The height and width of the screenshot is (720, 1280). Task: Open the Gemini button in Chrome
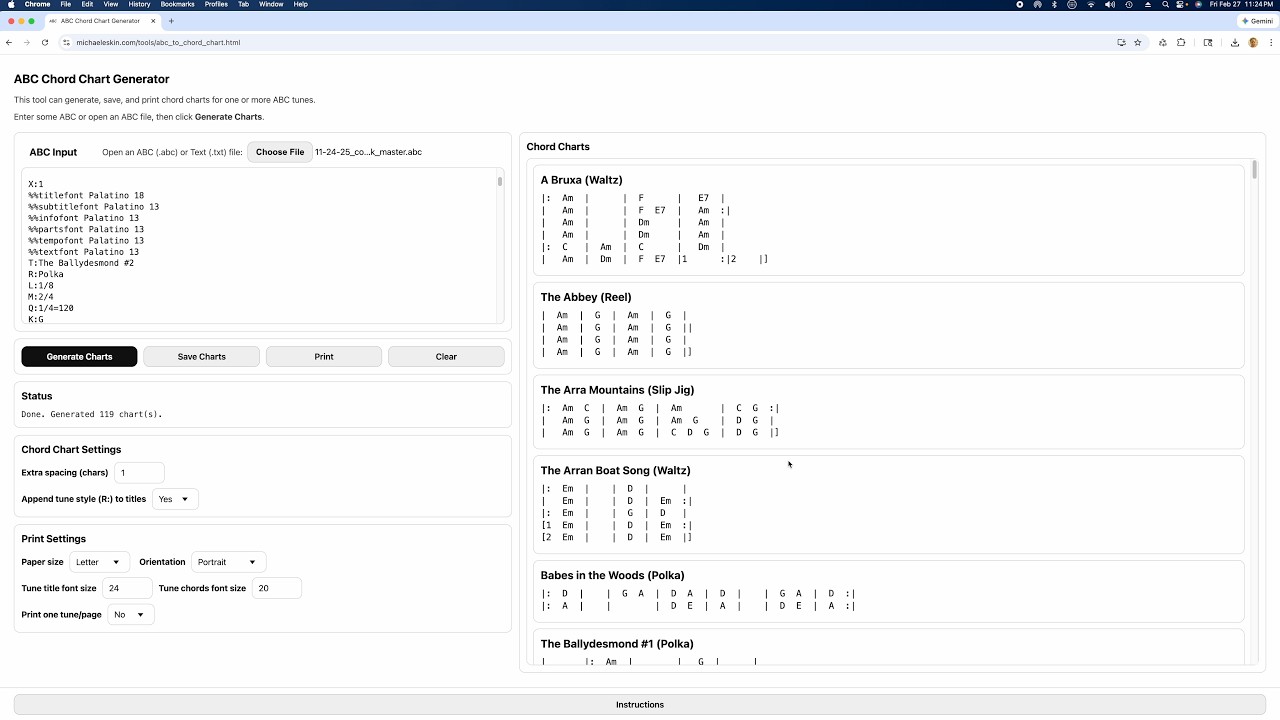1258,21
